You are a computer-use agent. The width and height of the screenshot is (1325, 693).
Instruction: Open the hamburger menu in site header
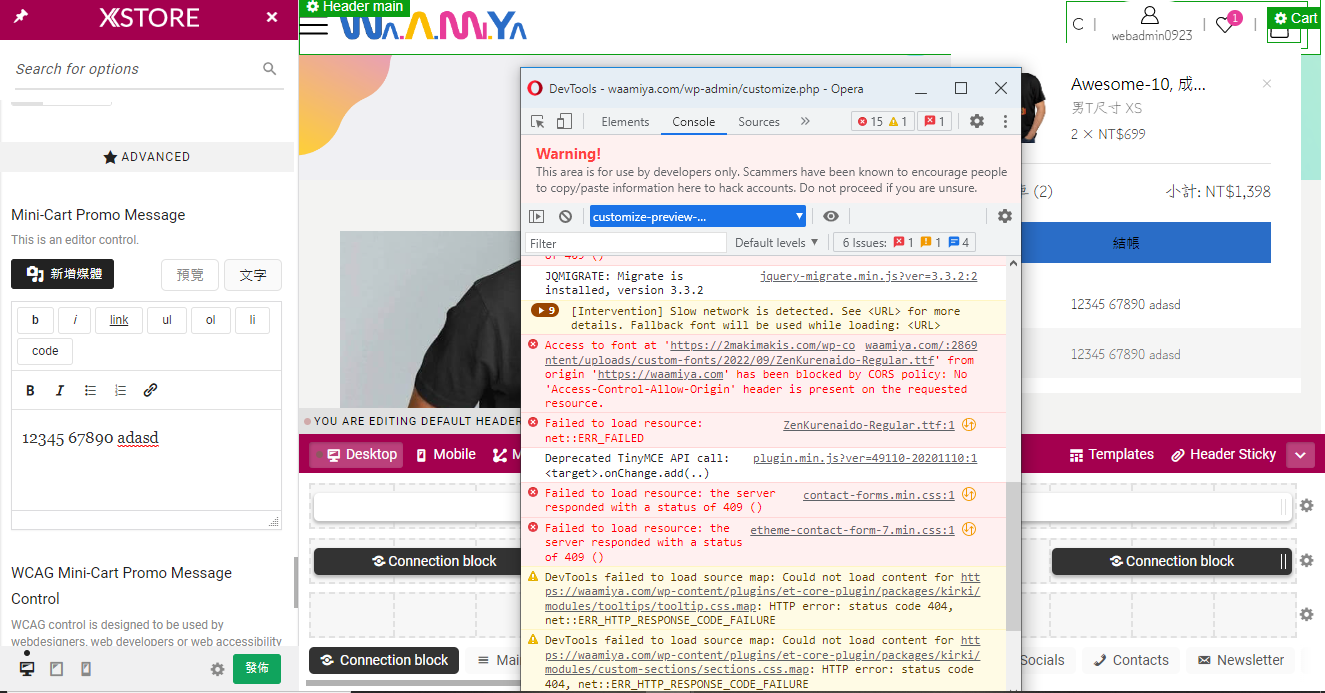(314, 27)
